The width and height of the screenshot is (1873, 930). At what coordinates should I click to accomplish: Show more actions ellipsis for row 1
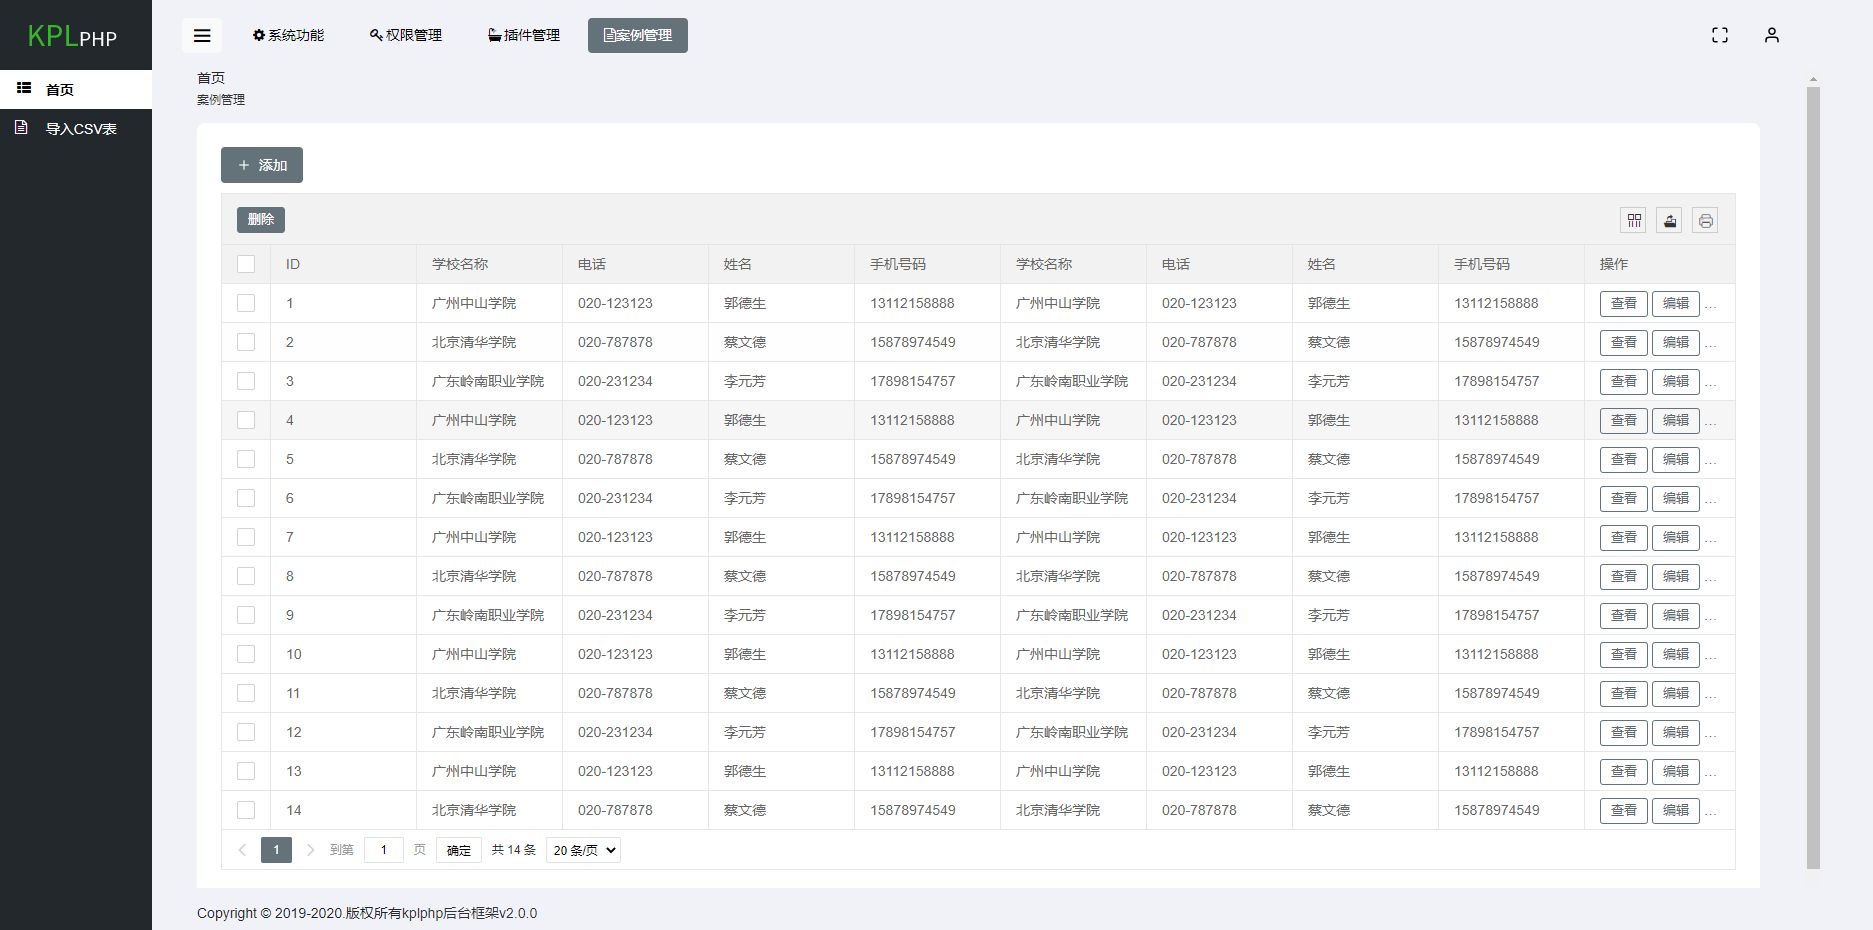click(x=1711, y=305)
